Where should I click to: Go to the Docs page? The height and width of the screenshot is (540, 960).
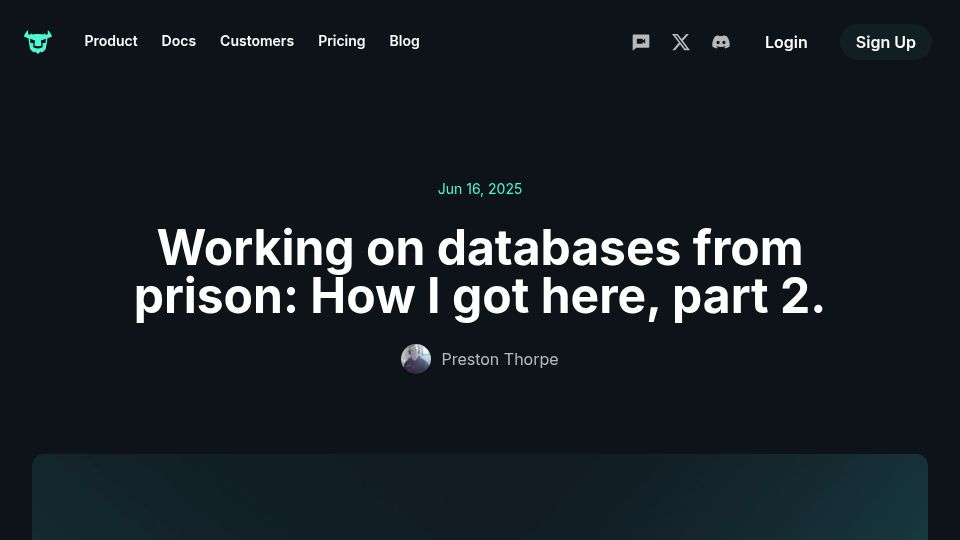tap(179, 41)
